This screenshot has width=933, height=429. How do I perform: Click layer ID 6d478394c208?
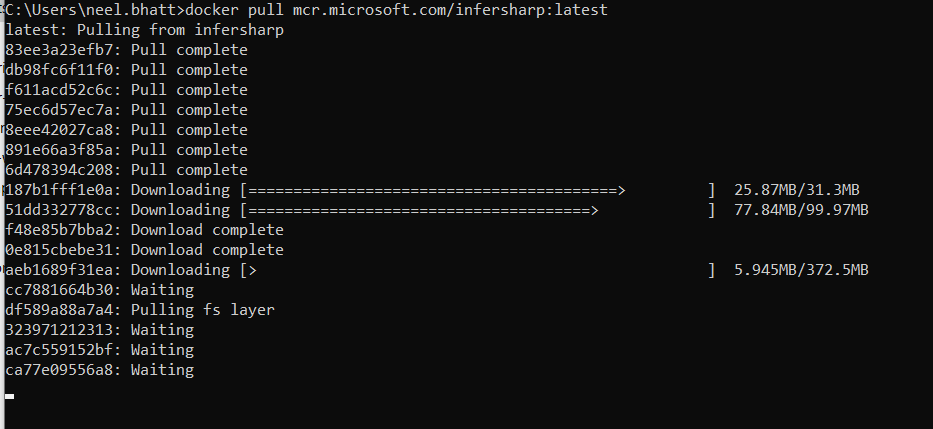click(x=63, y=170)
